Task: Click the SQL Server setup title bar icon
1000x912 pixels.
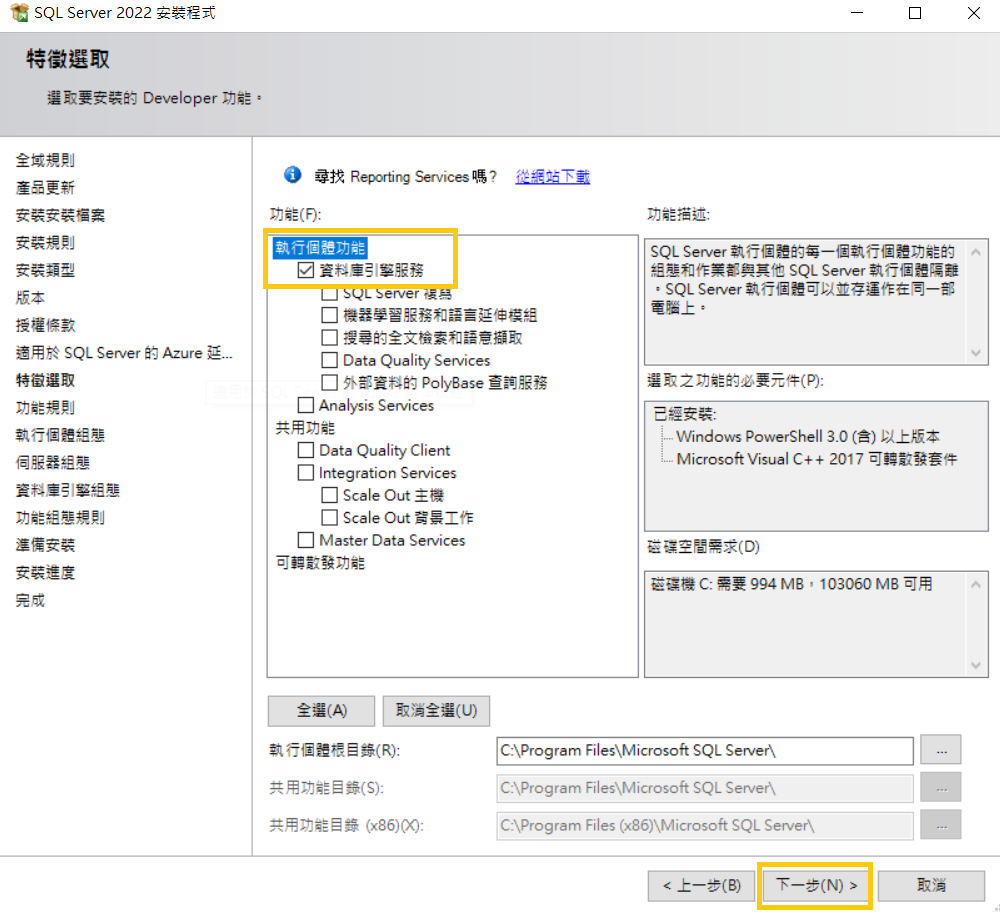Action: click(19, 12)
